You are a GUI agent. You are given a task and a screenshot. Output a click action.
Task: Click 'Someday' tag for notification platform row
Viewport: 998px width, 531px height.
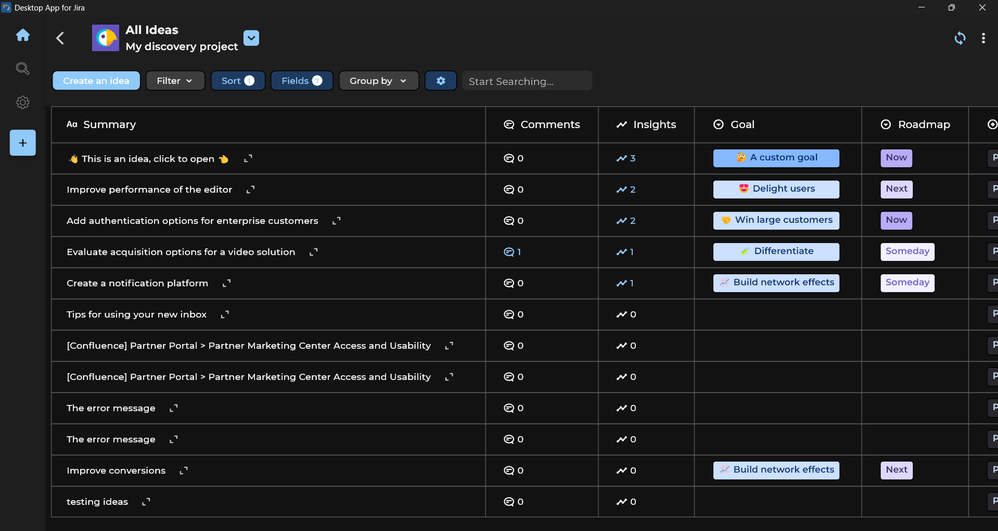coord(908,283)
